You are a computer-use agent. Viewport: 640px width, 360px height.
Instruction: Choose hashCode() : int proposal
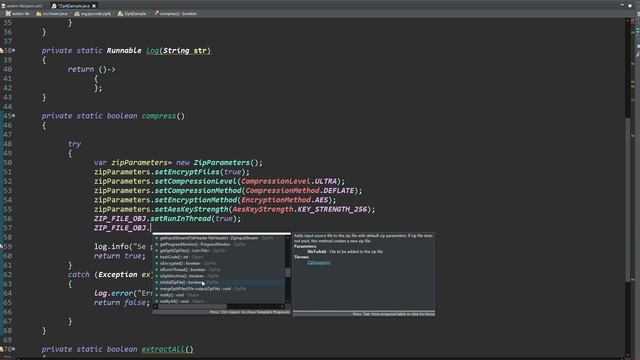coord(220,257)
